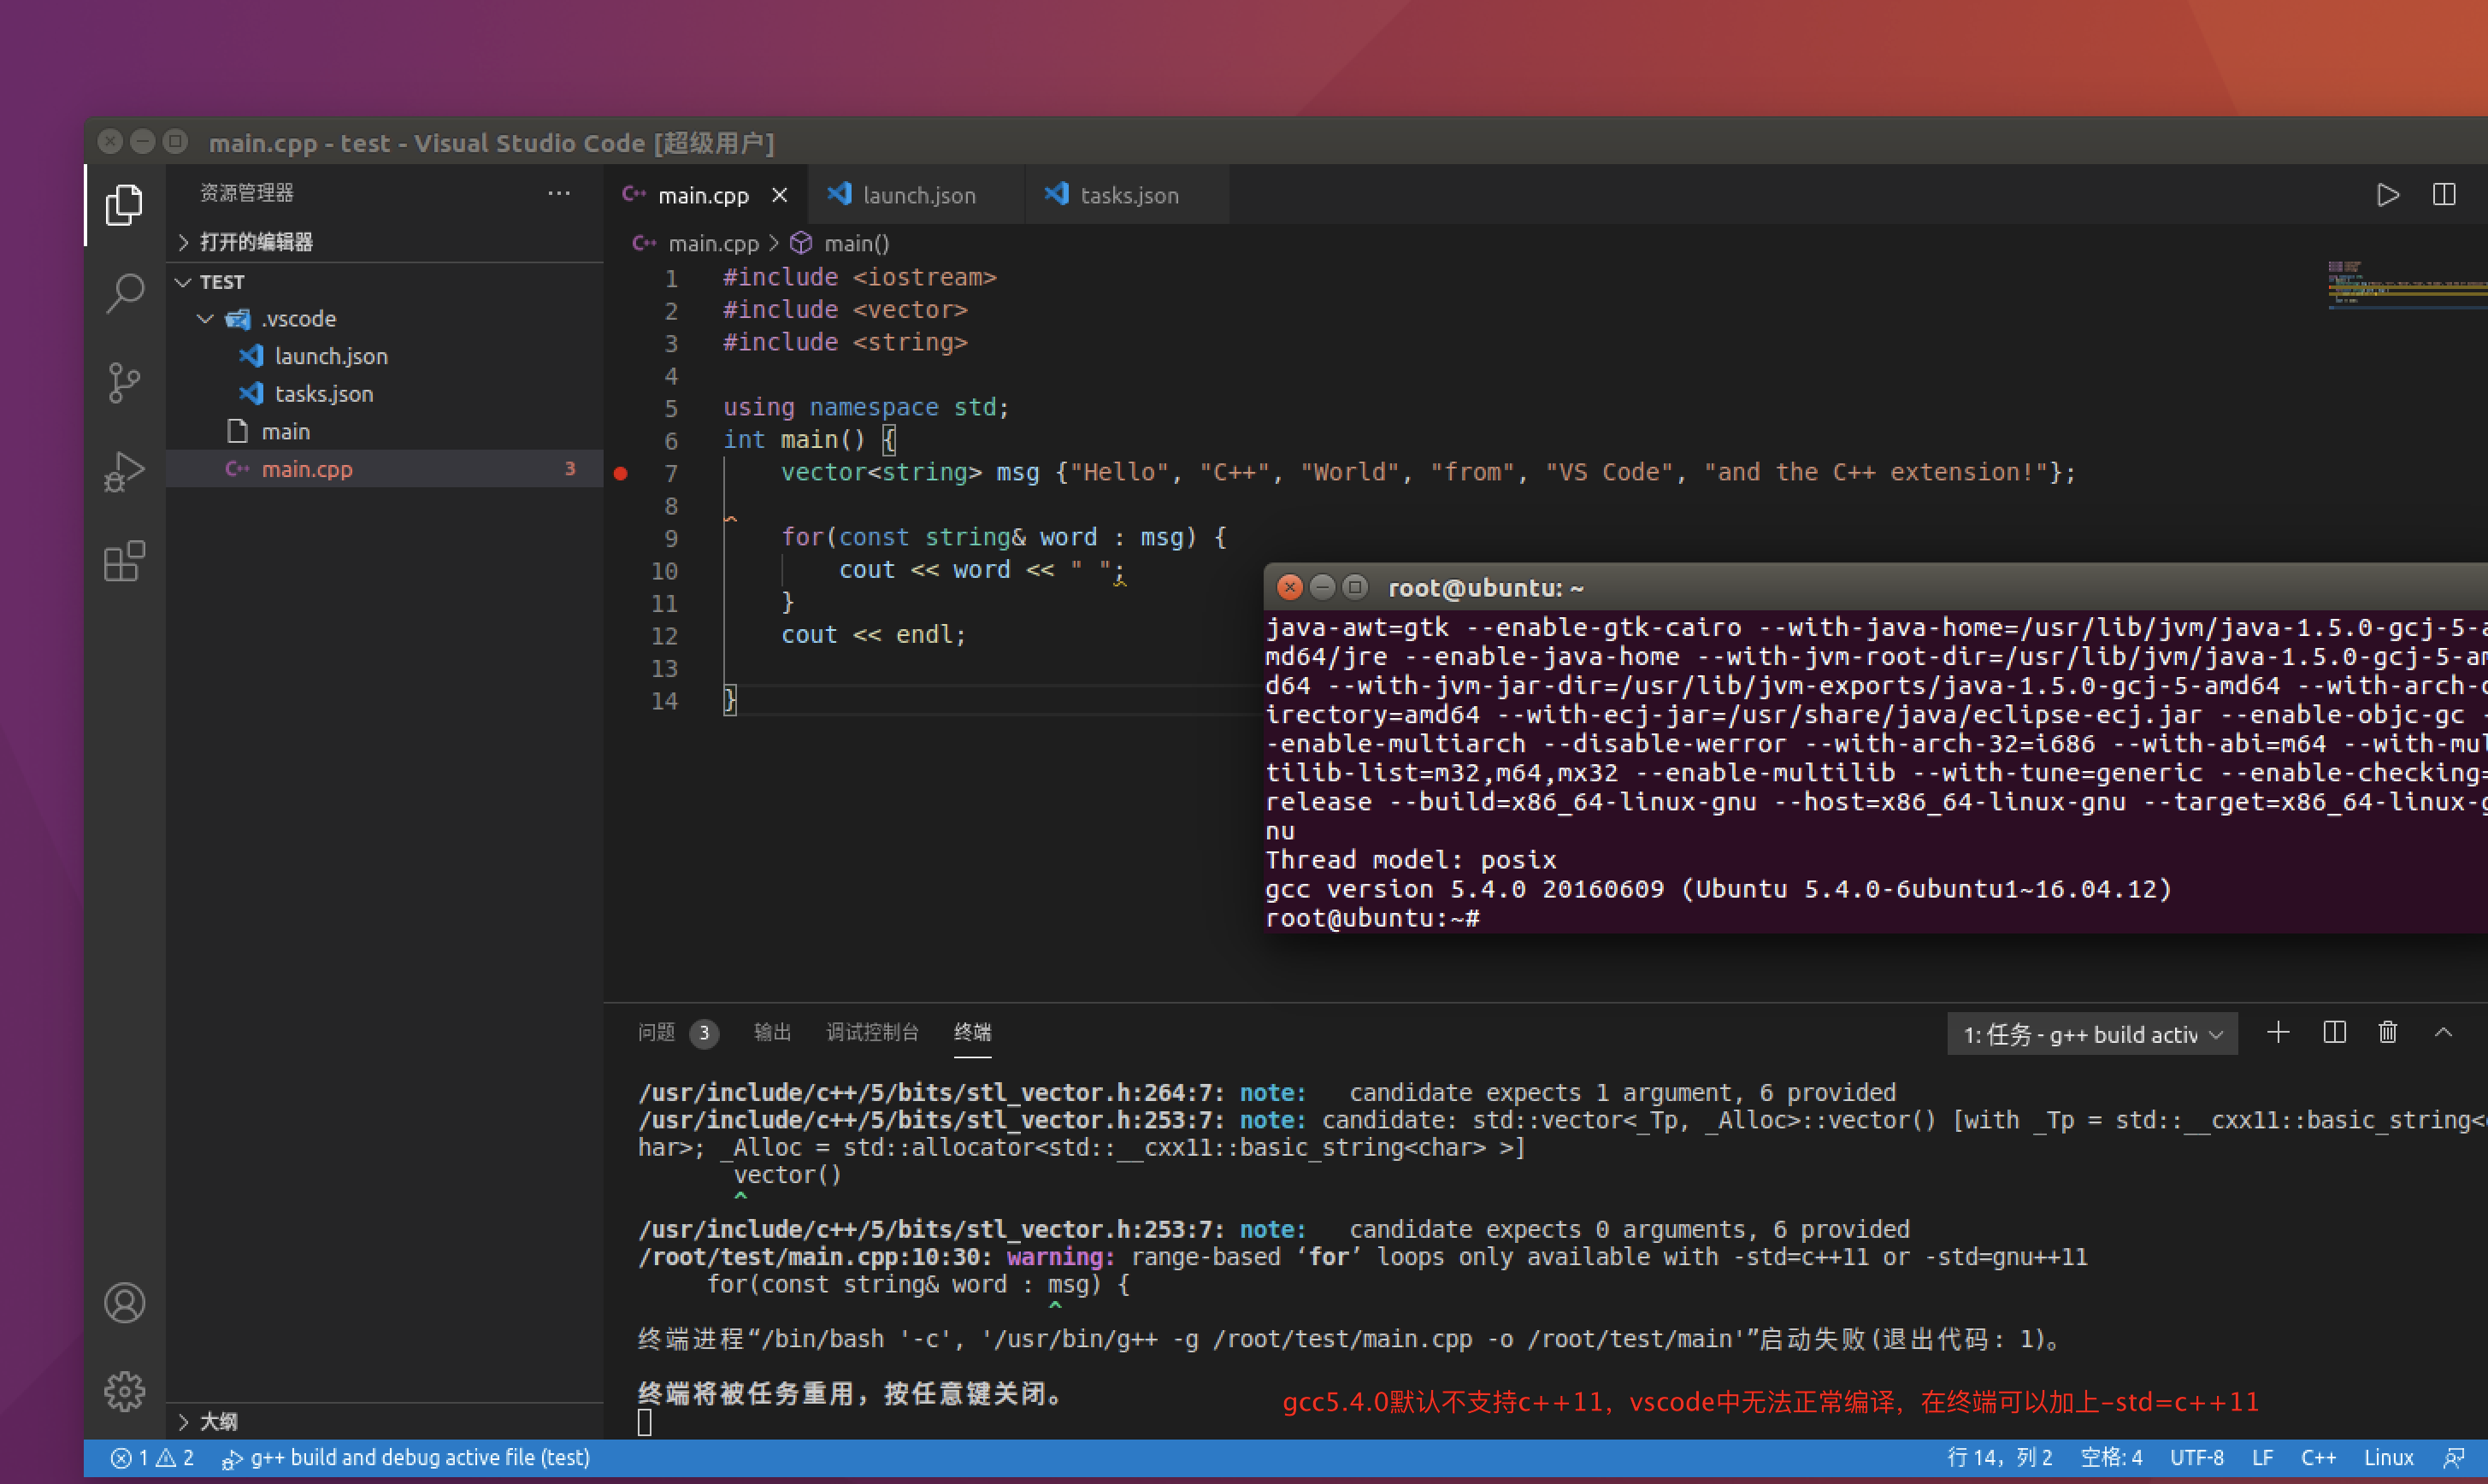The width and height of the screenshot is (2488, 1484).
Task: Click the Linux configuration status item
Action: [x=2388, y=1458]
